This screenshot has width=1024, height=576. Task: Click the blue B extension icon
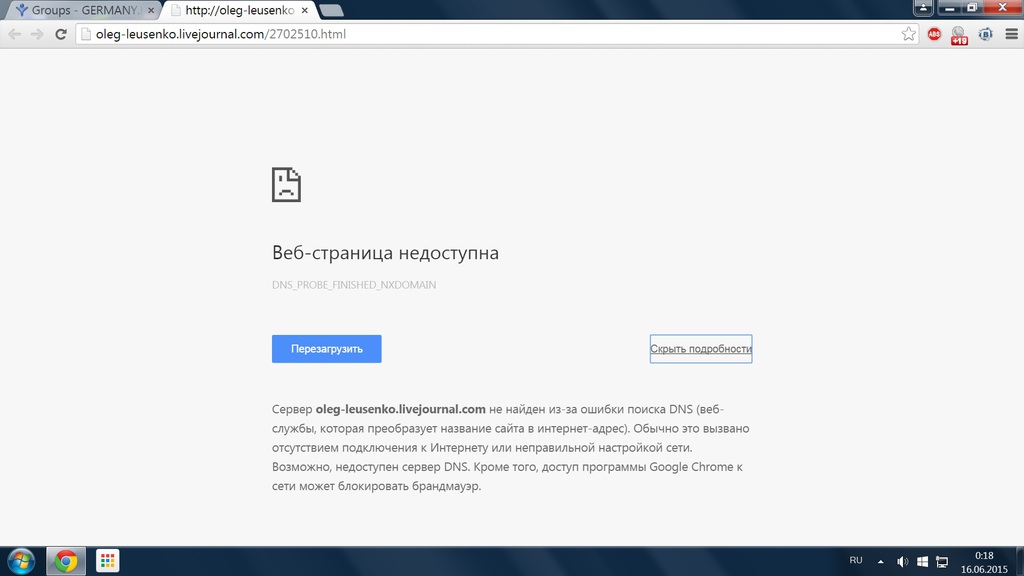pyautogui.click(x=985, y=34)
